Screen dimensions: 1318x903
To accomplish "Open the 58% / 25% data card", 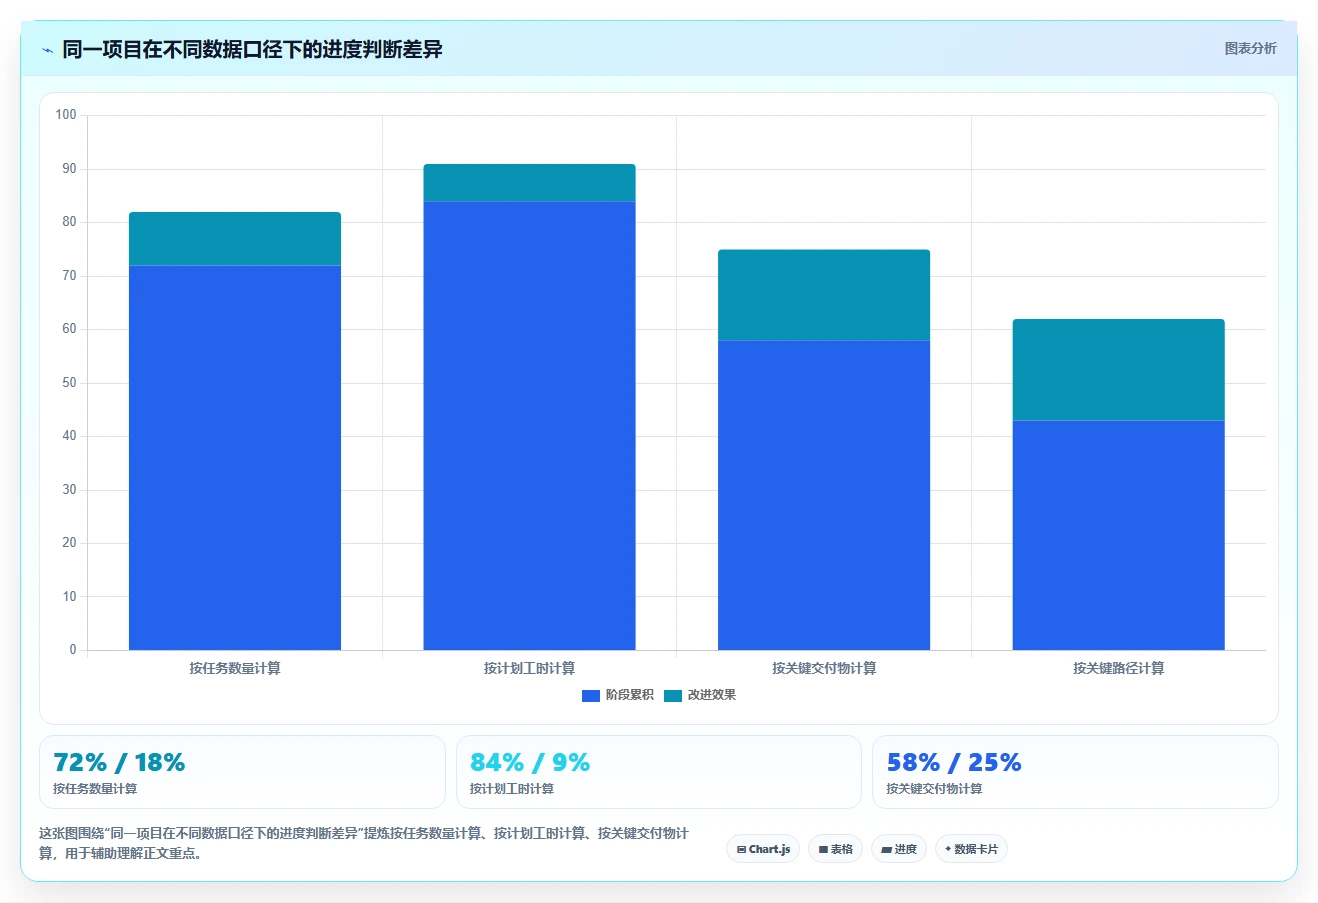I will [1075, 772].
